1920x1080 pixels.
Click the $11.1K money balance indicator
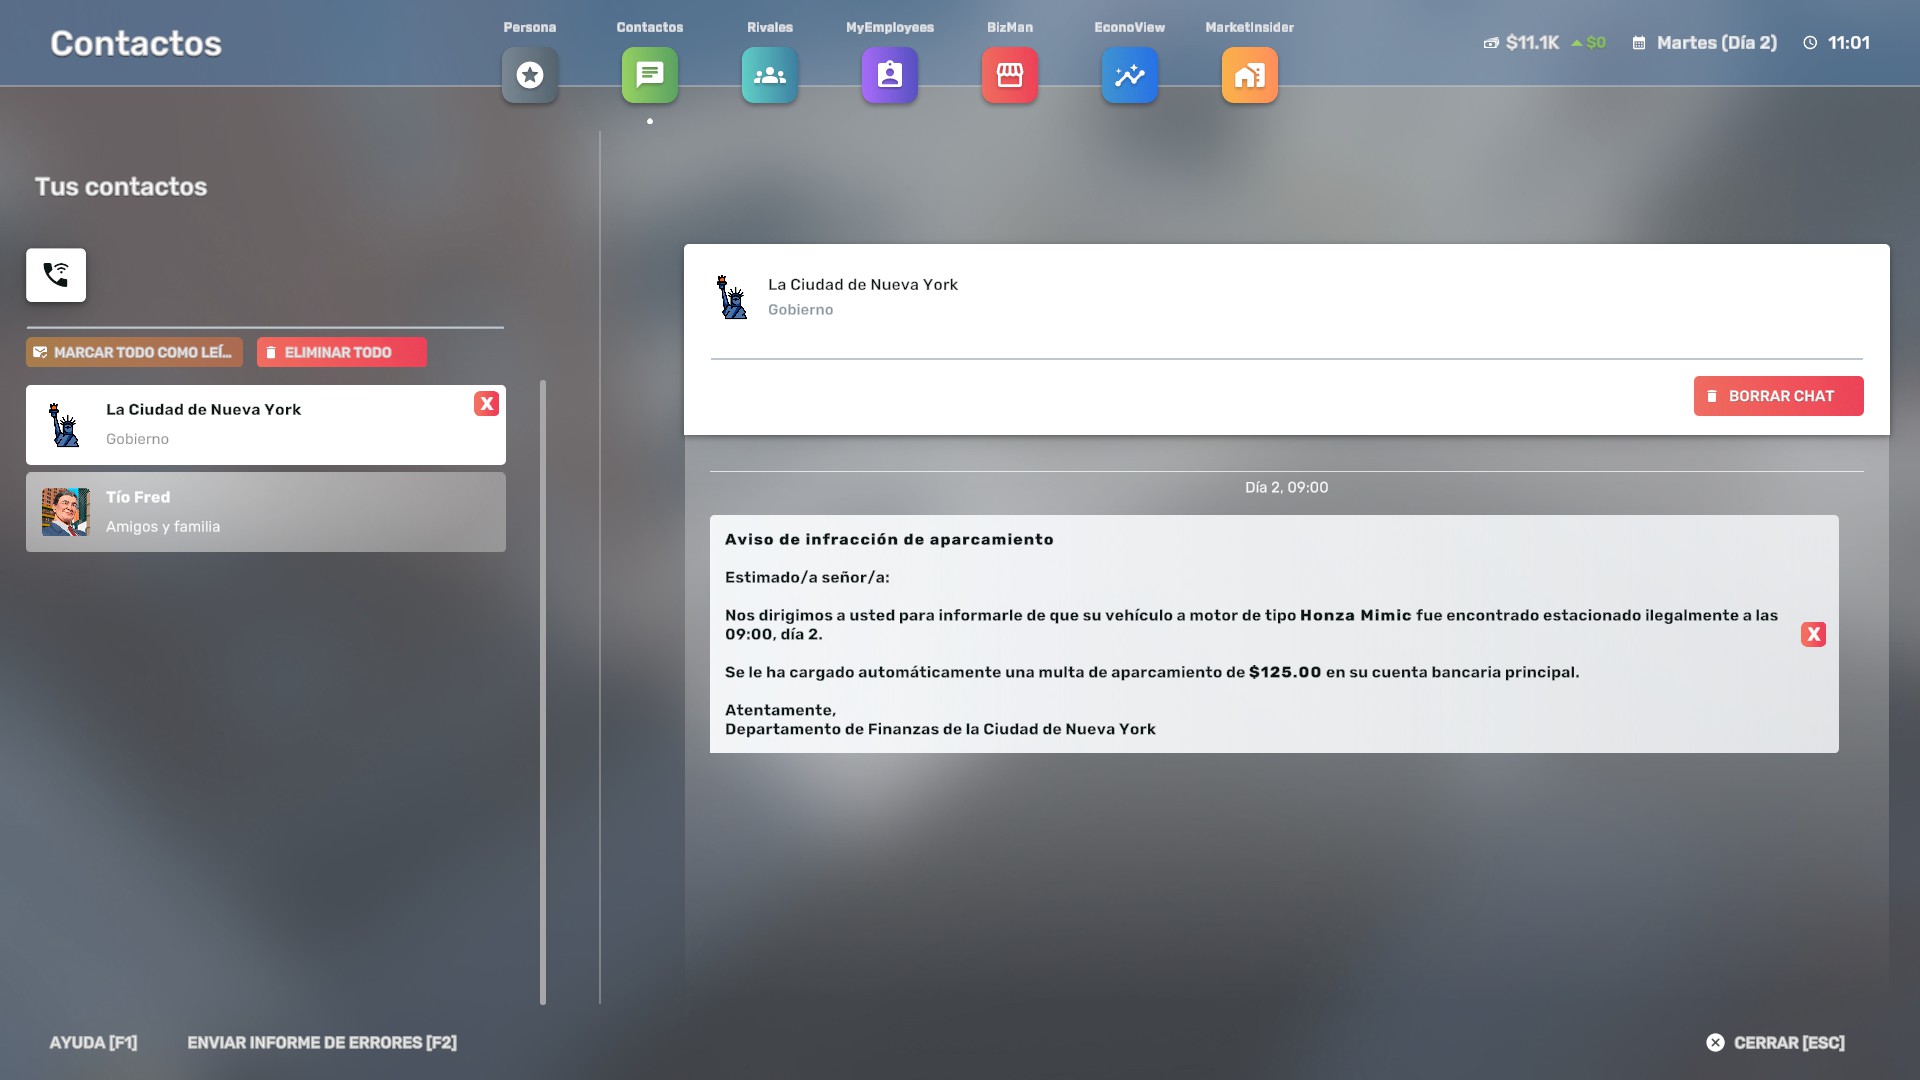coord(1531,43)
